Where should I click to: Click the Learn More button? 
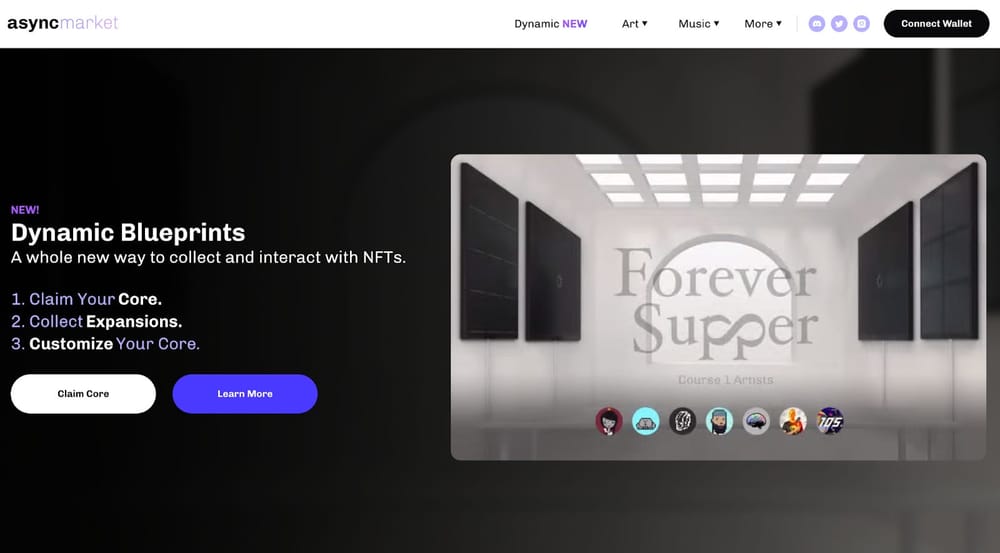point(245,394)
